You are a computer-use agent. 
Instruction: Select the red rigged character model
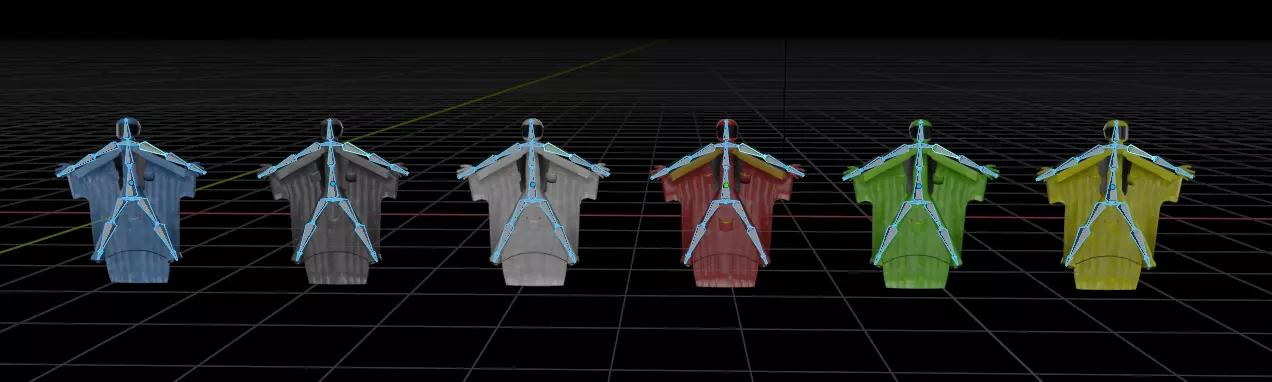(727, 203)
